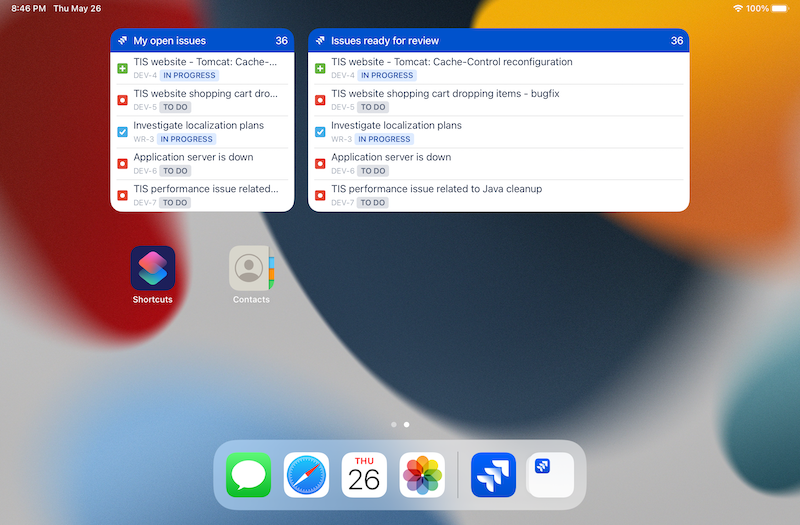Tap the red bug icon for DEV-7 in Issues ready for review
This screenshot has height=525, width=800.
320,195
